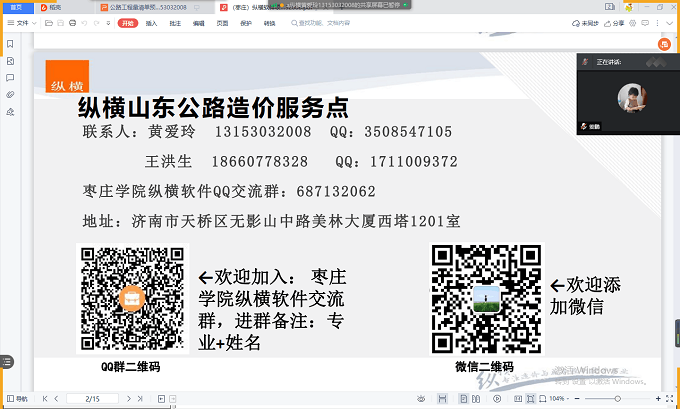Open the 文件 file menu dropdown
The height and width of the screenshot is (409, 680).
pos(25,22)
